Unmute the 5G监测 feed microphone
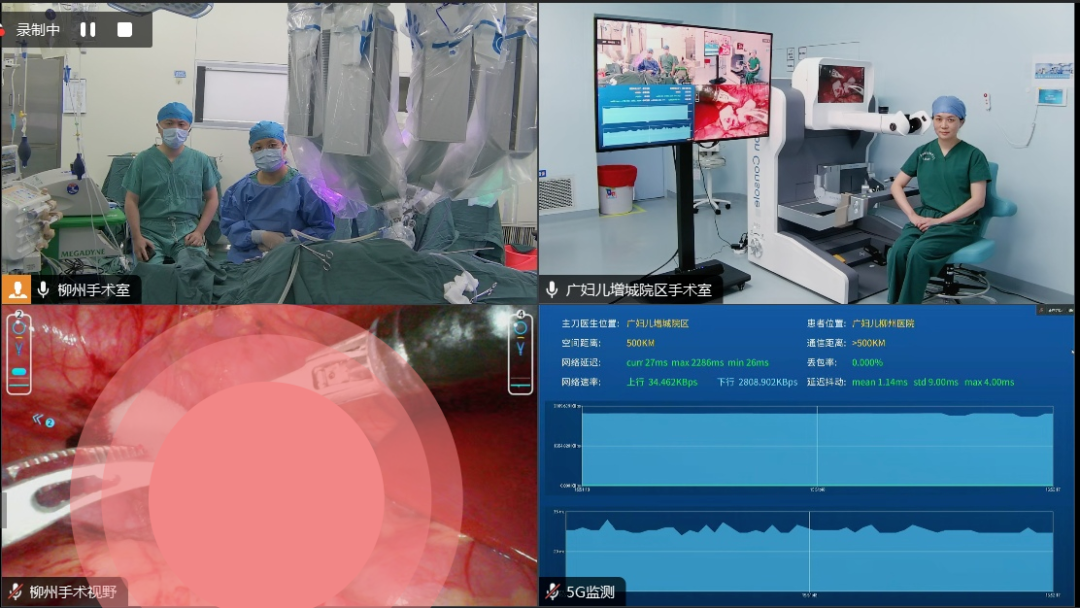 (x=552, y=592)
